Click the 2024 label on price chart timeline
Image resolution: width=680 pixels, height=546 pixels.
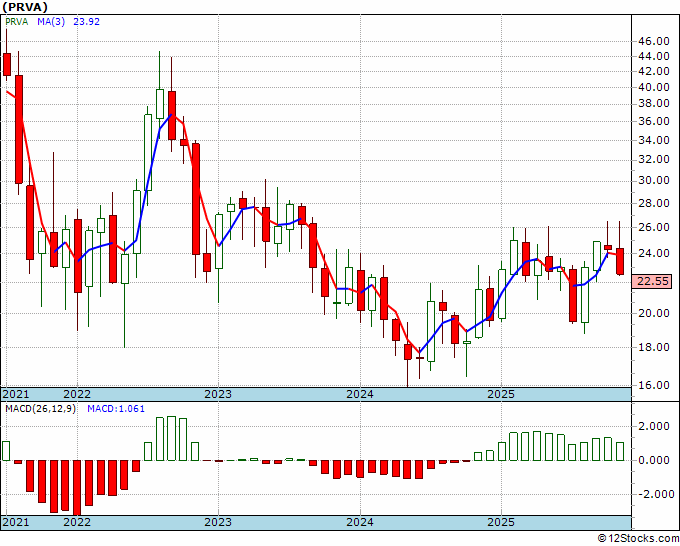pyautogui.click(x=360, y=394)
